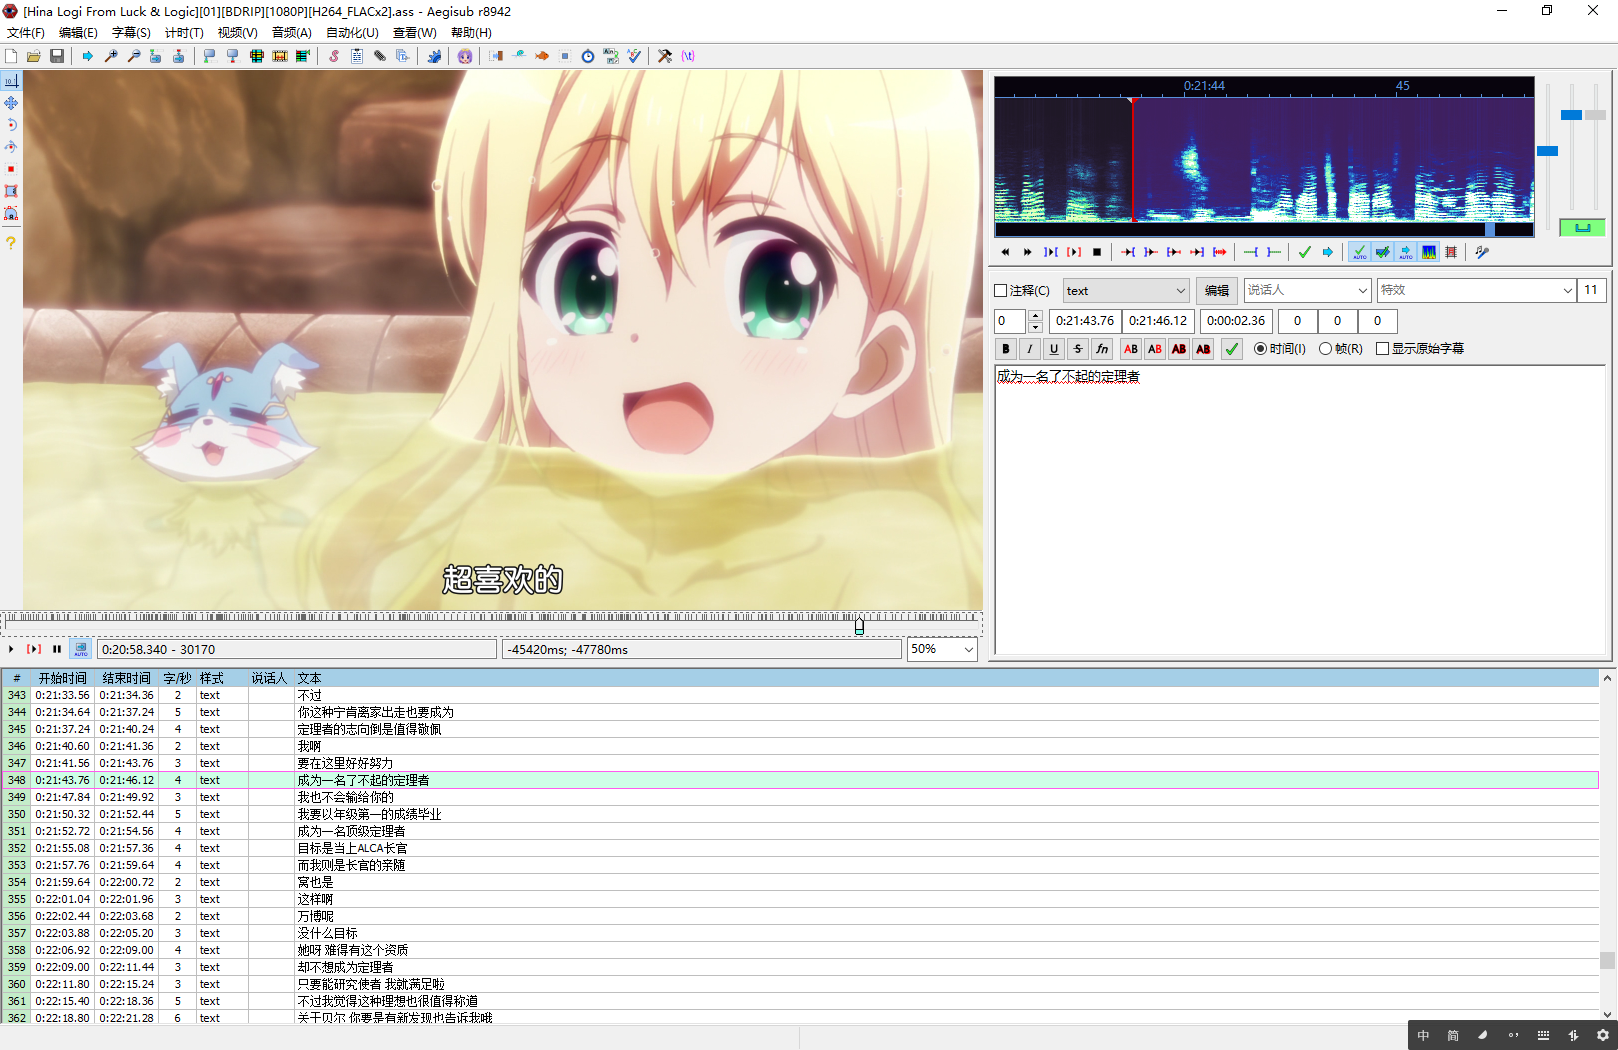Viewport: 1618px width, 1050px height.
Task: Open the 50% video zoom dropdown
Action: (942, 649)
